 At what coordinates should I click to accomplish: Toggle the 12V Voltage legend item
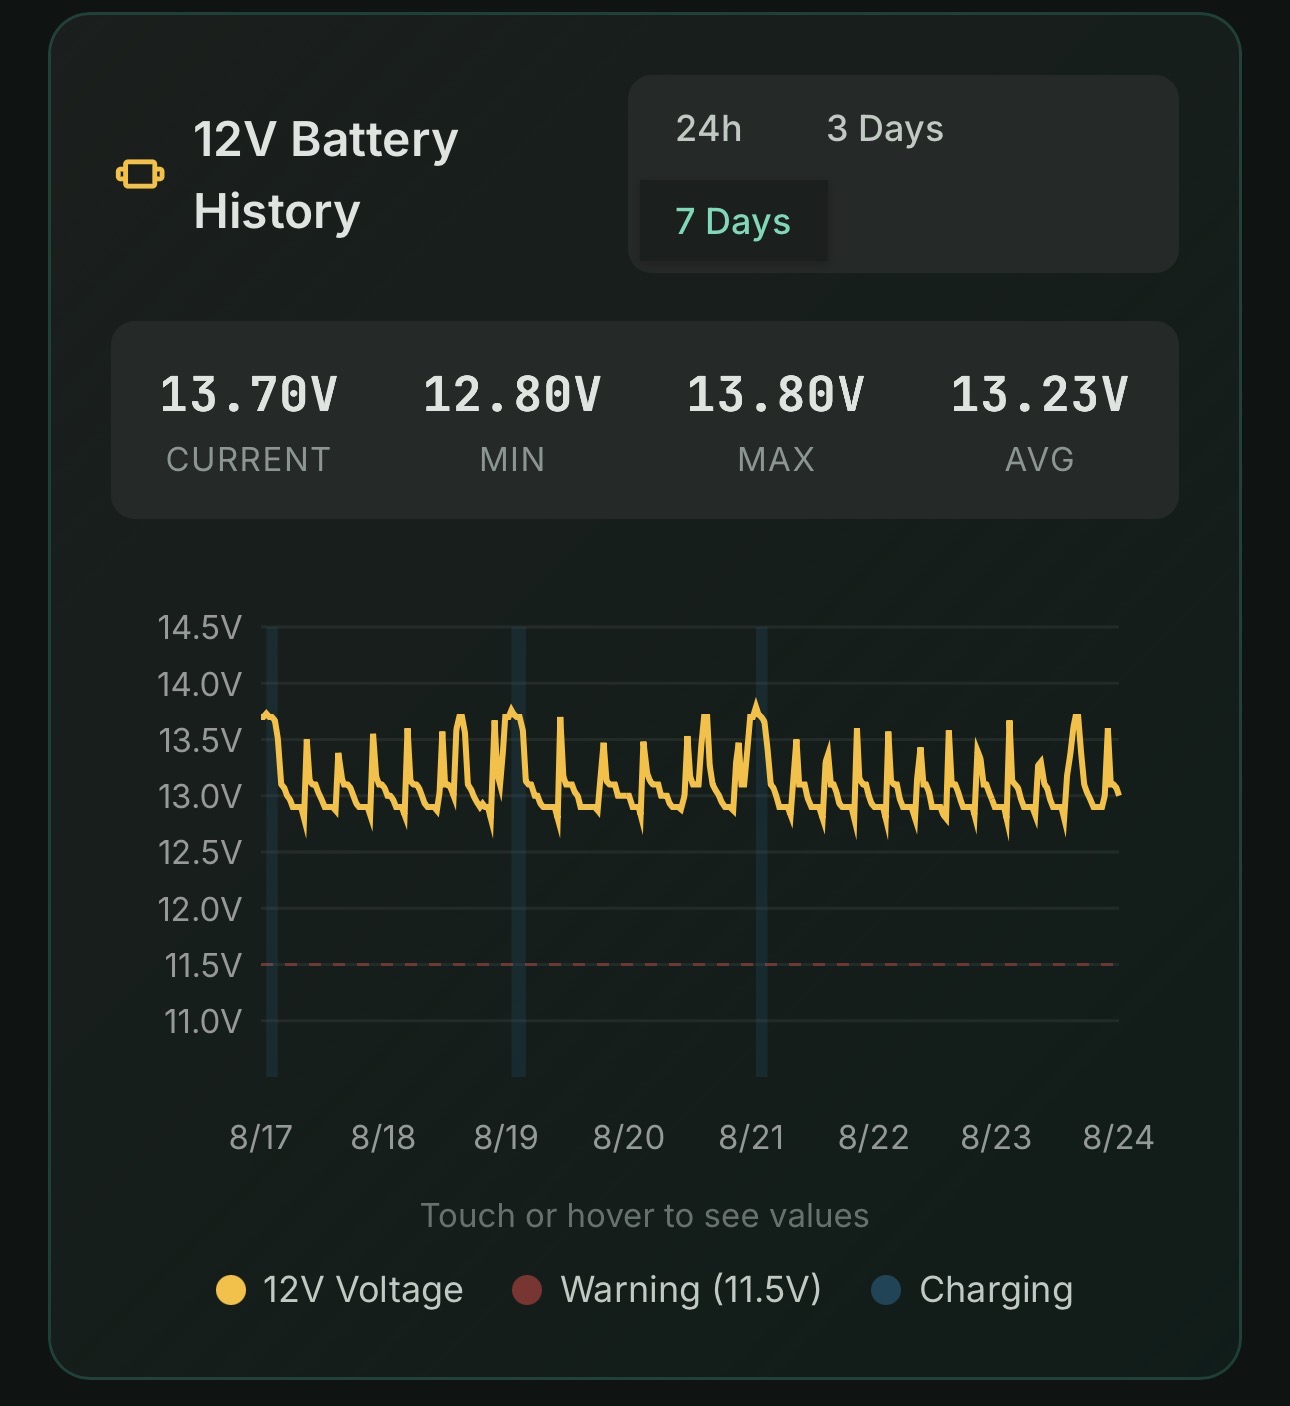[340, 1290]
